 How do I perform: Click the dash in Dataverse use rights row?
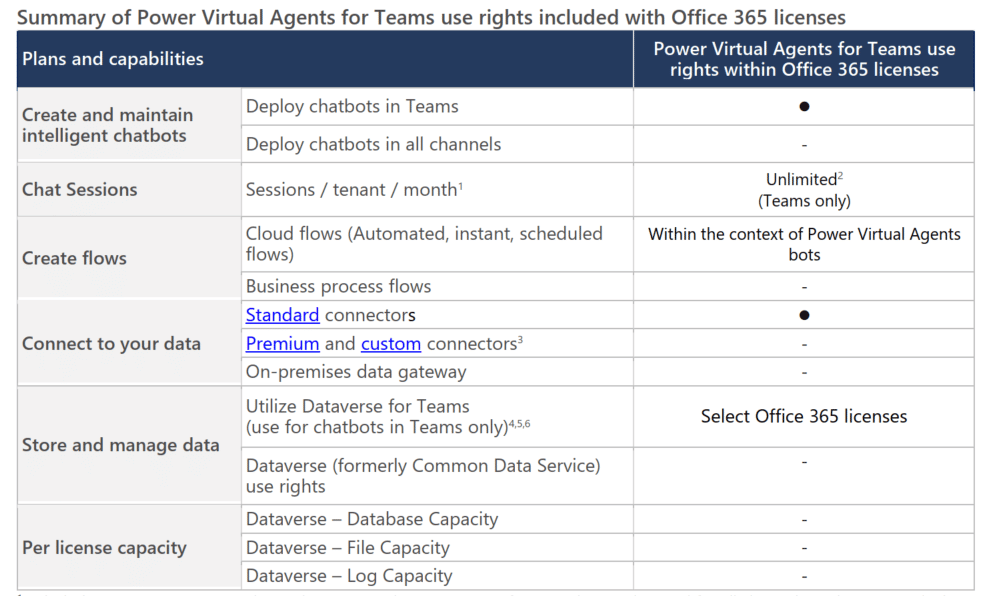click(804, 463)
